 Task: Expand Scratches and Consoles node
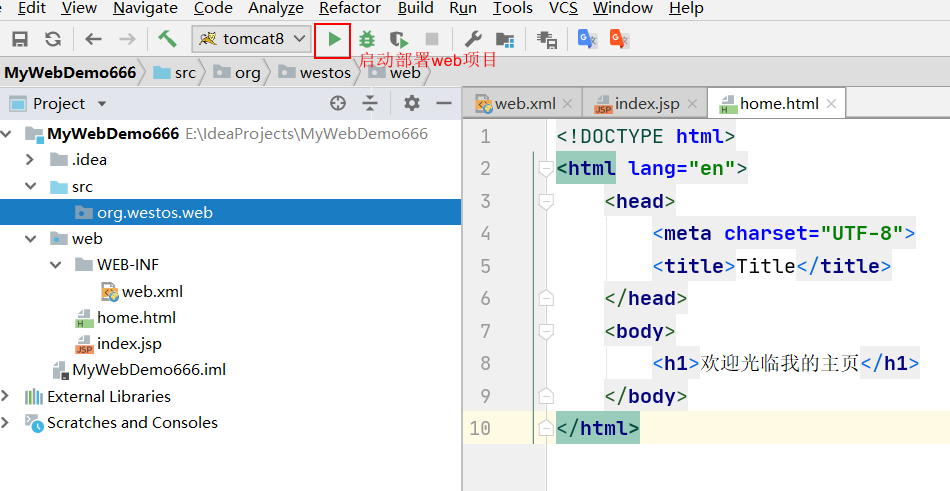pyautogui.click(x=5, y=423)
